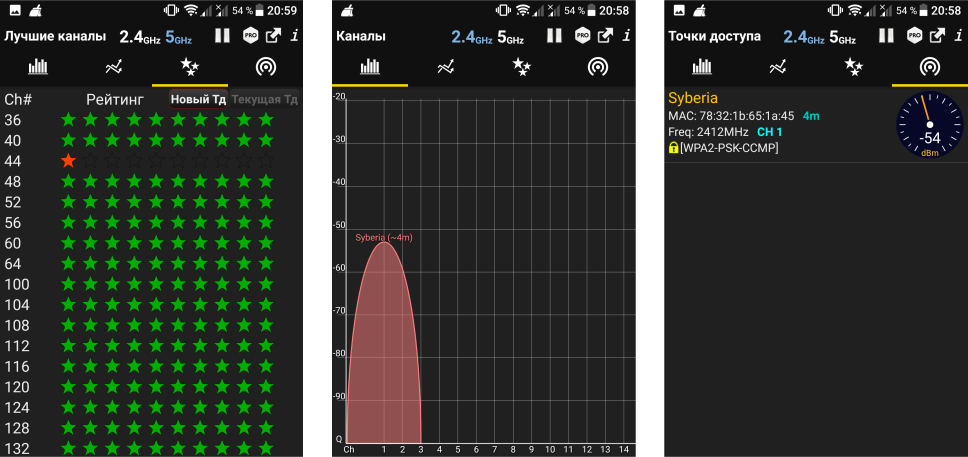Open access points tab in Лучшие каналы screen
This screenshot has height=457, width=968.
(x=266, y=67)
